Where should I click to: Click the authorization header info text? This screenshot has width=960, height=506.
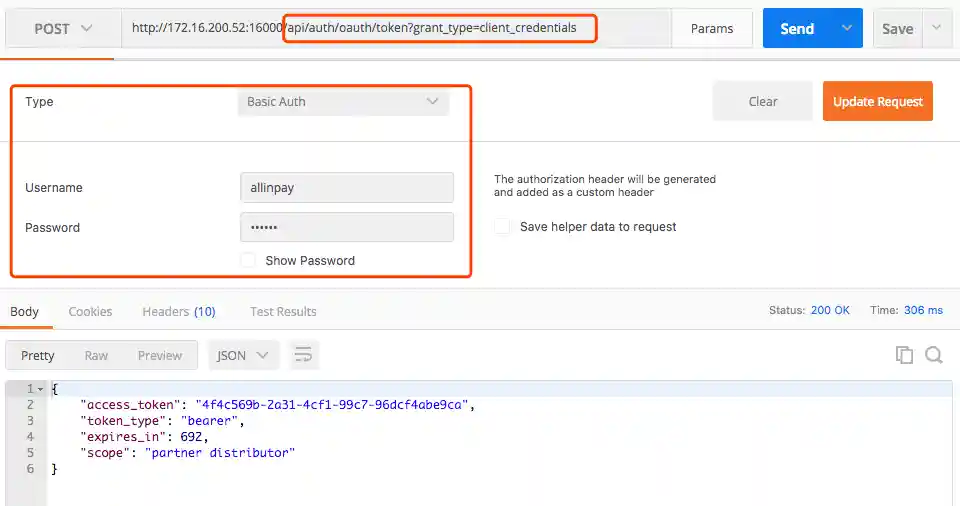point(605,186)
